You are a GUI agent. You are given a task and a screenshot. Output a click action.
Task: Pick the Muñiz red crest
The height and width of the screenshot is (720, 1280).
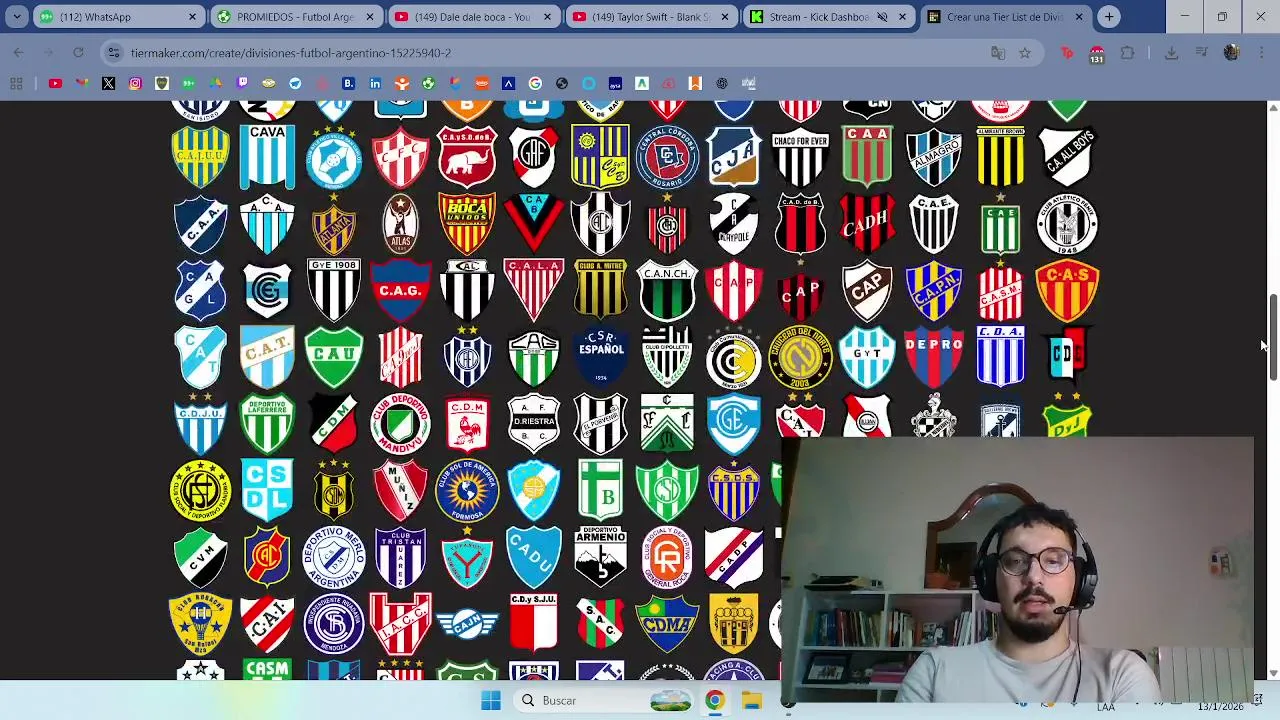coord(400,490)
